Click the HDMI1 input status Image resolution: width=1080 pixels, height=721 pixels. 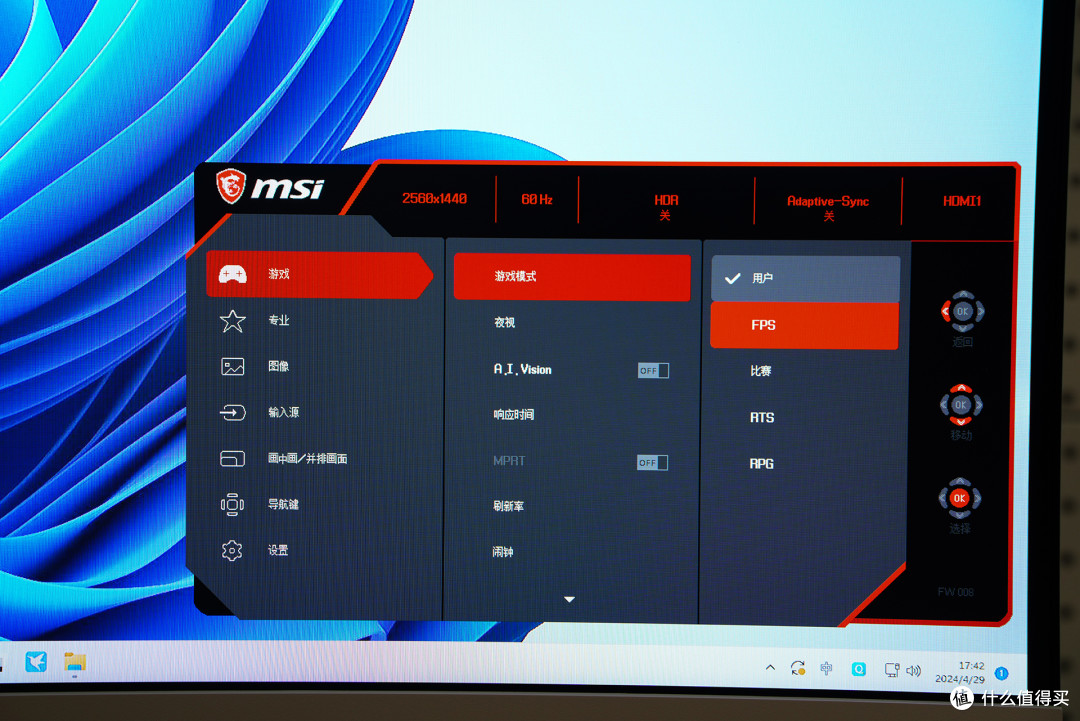coord(962,201)
